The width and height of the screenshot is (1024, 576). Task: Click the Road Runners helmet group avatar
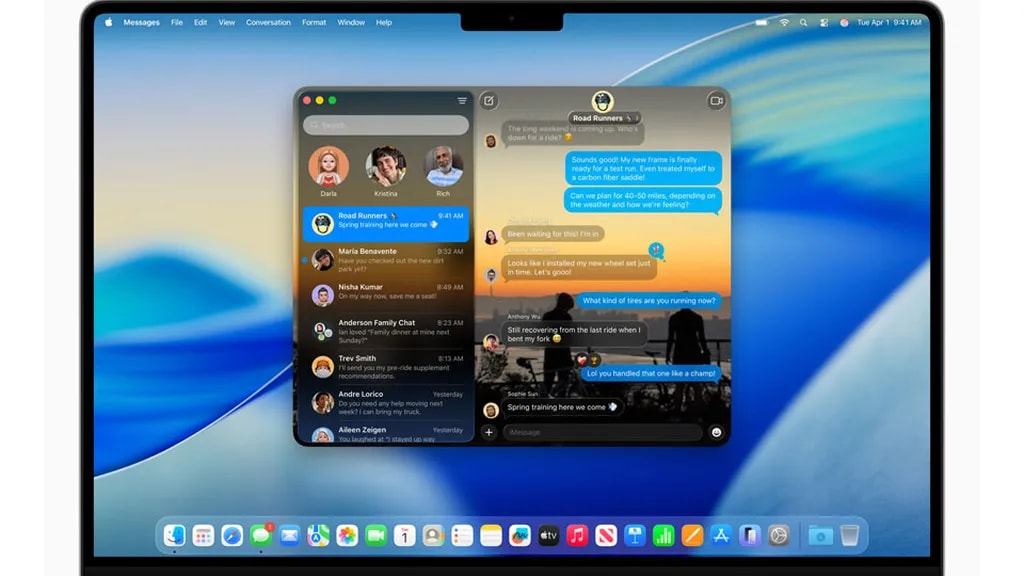[601, 100]
